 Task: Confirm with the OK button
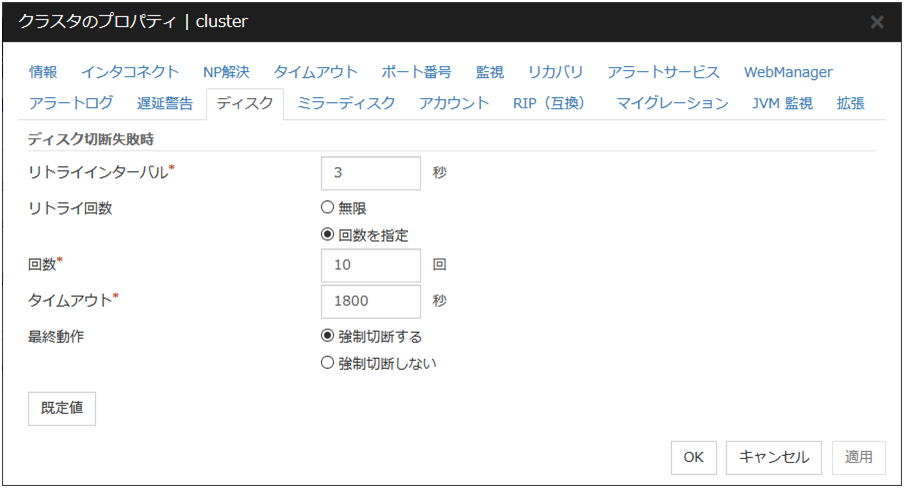[x=693, y=457]
